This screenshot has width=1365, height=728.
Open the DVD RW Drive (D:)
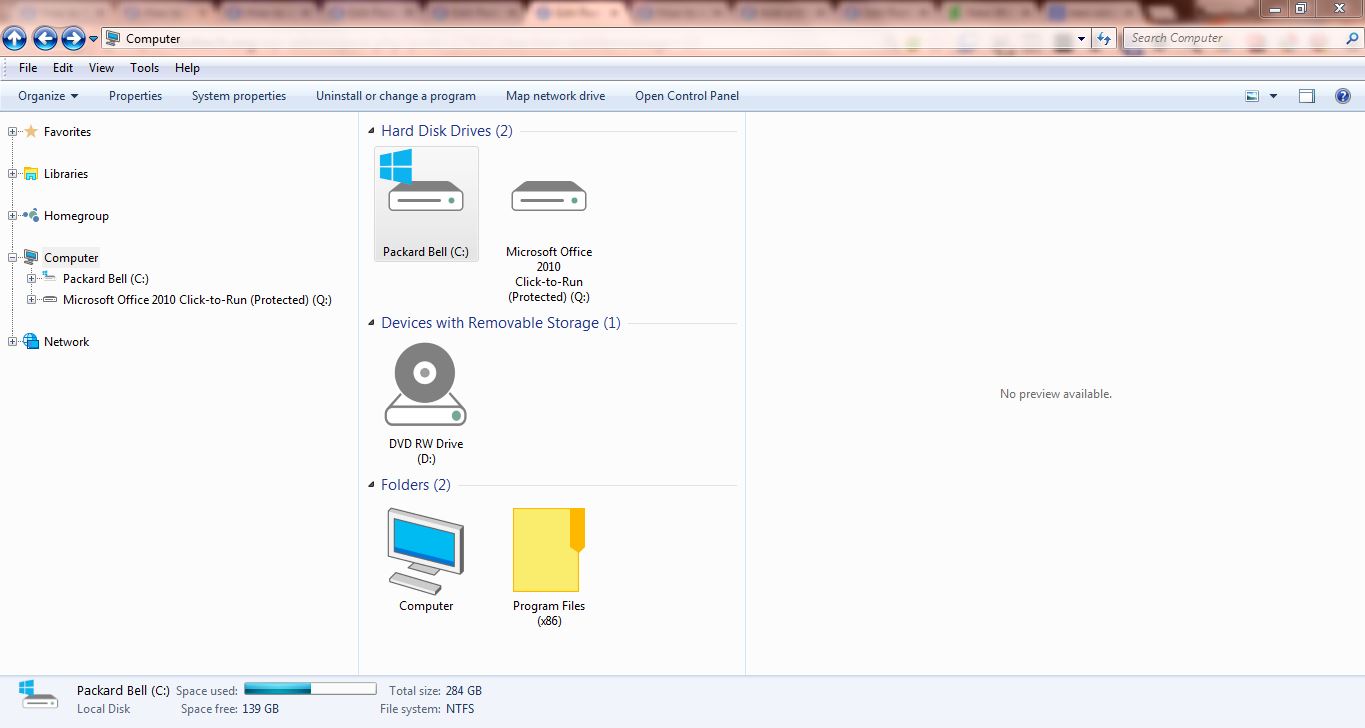(x=424, y=385)
